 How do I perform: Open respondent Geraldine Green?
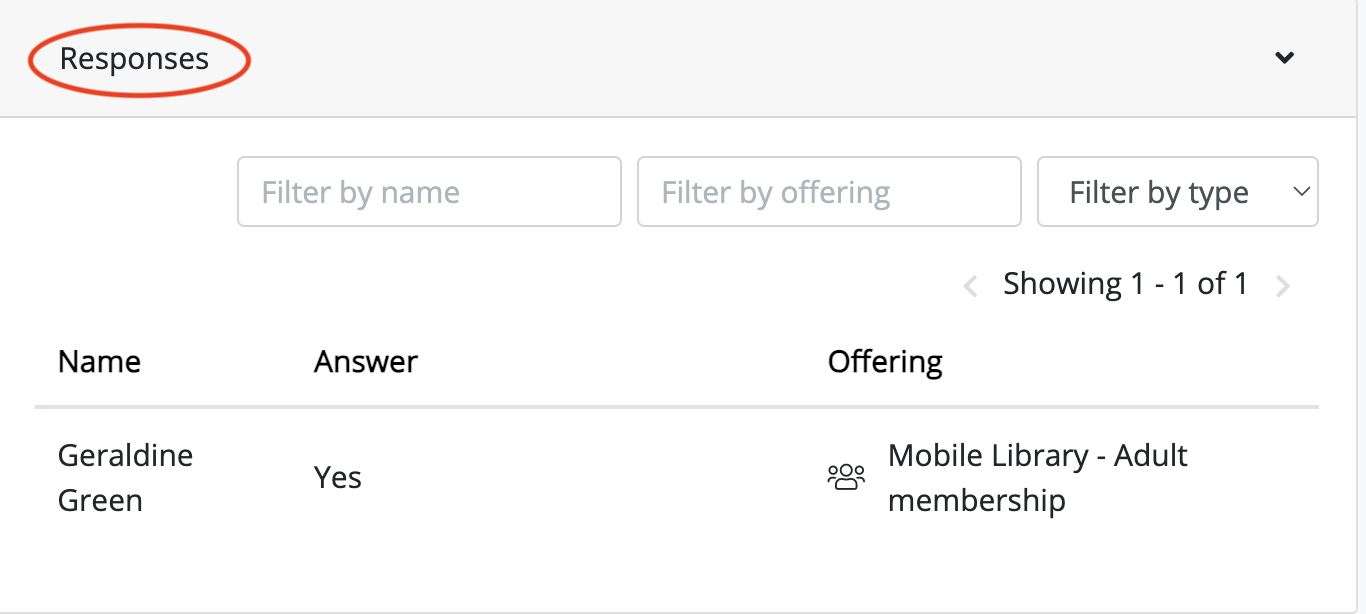click(x=126, y=477)
